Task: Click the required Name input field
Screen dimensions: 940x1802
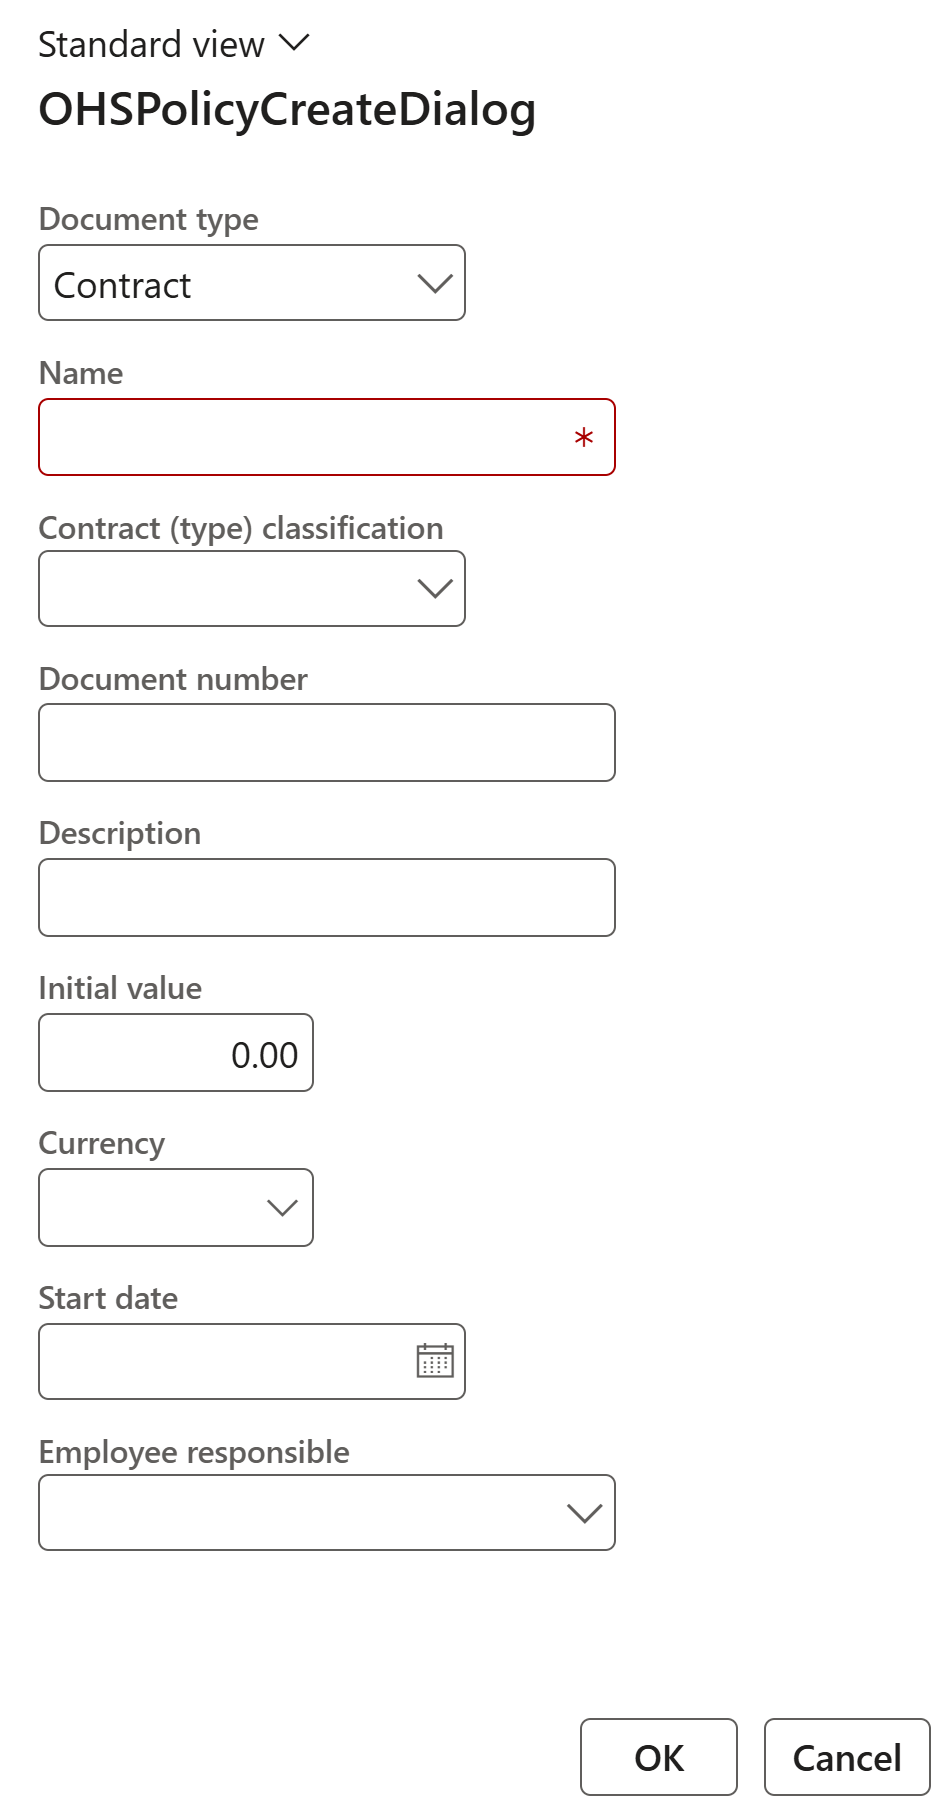Action: click(300, 438)
